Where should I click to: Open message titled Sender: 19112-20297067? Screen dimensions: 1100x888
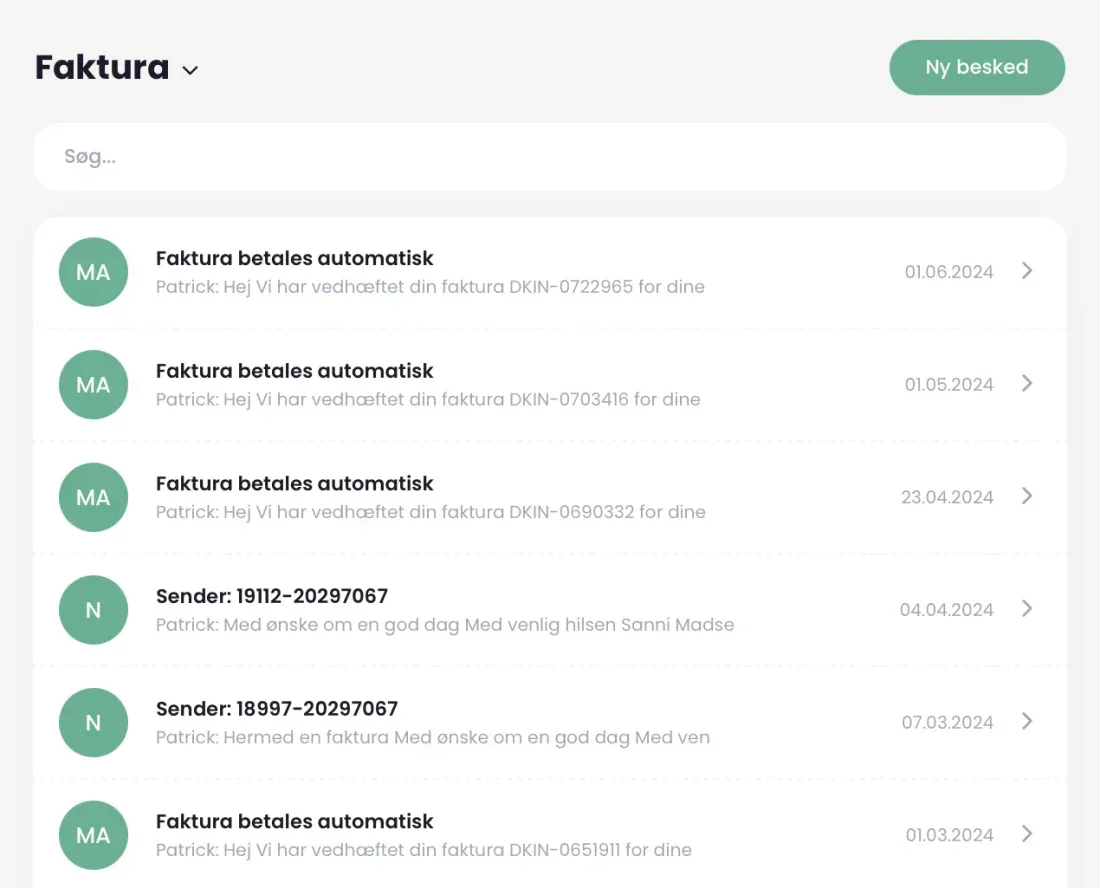click(x=550, y=610)
